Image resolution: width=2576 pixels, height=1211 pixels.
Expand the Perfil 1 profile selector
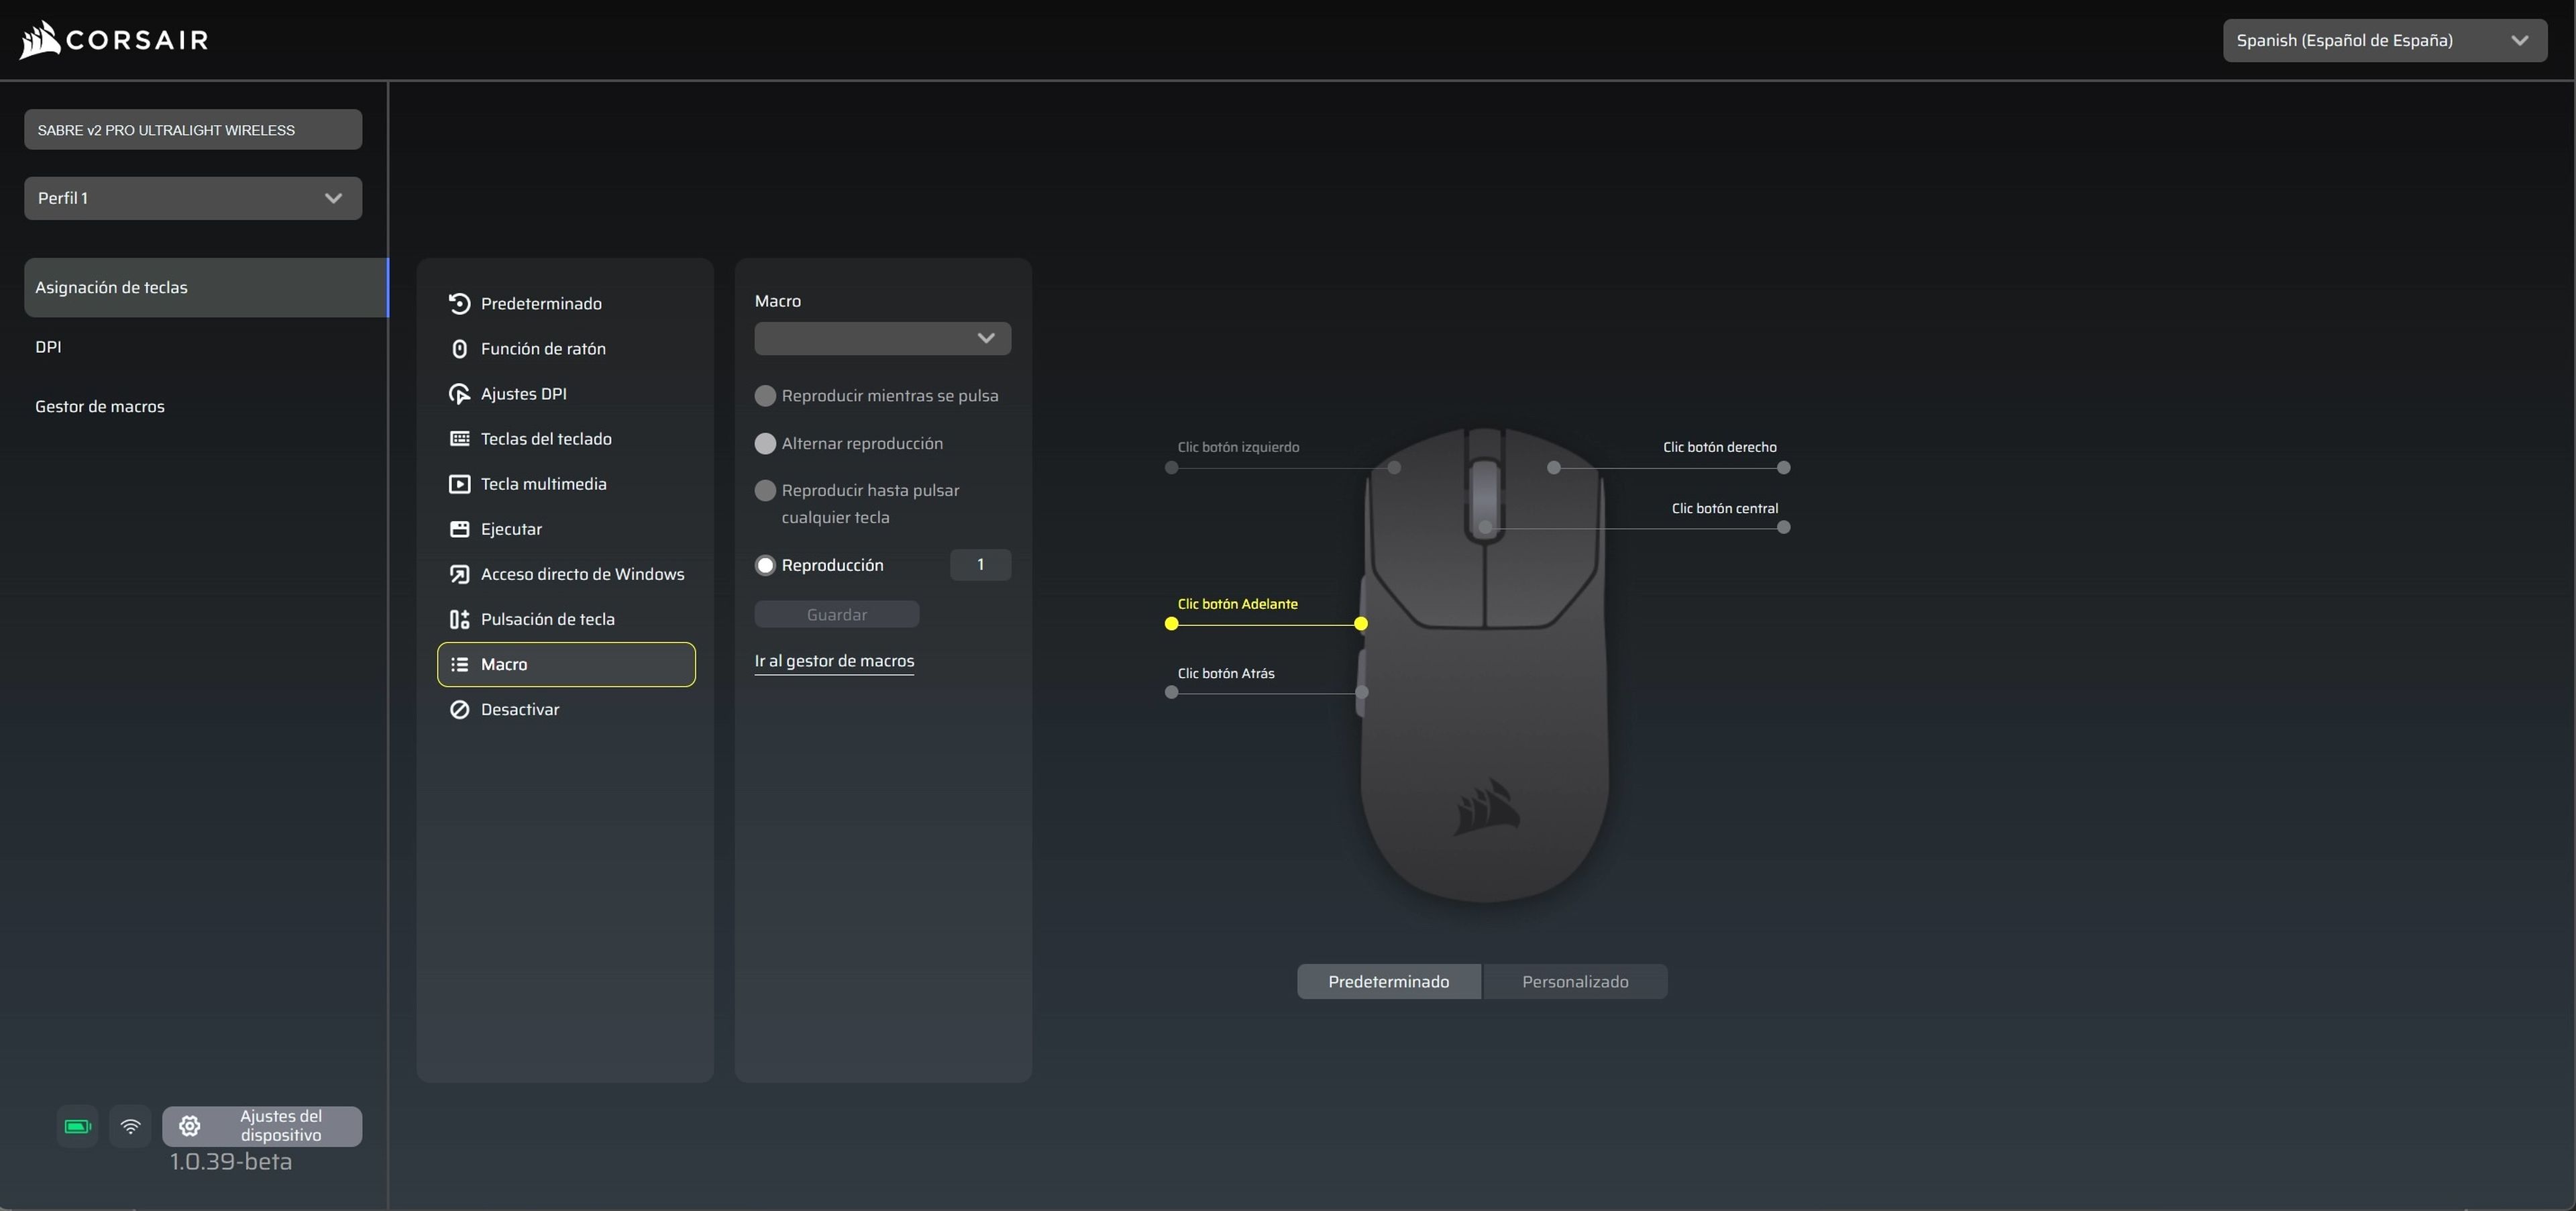pyautogui.click(x=192, y=198)
